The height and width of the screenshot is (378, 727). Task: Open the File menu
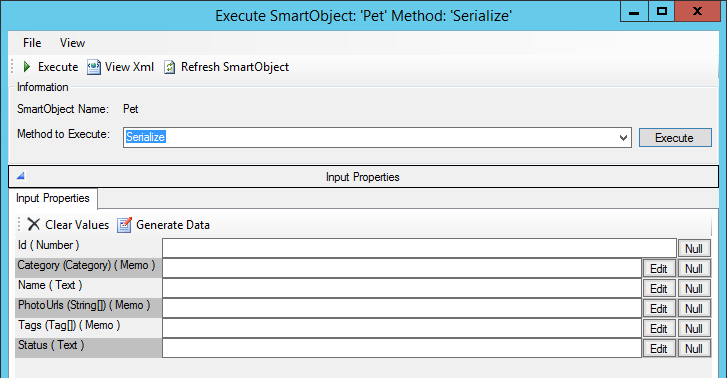tap(32, 43)
